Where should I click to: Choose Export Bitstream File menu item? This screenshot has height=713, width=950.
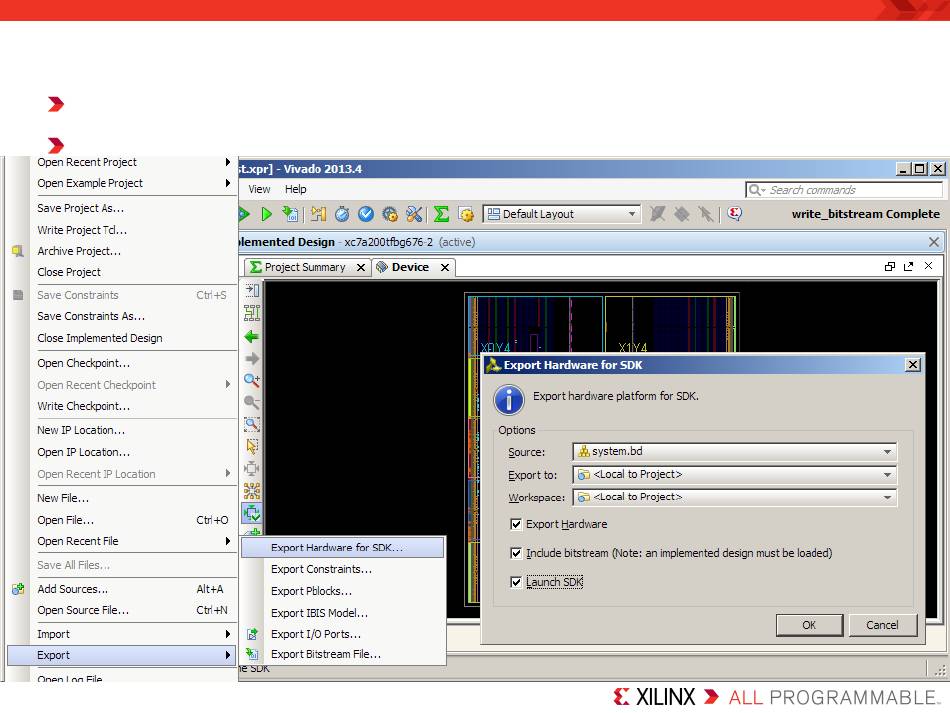click(x=343, y=654)
